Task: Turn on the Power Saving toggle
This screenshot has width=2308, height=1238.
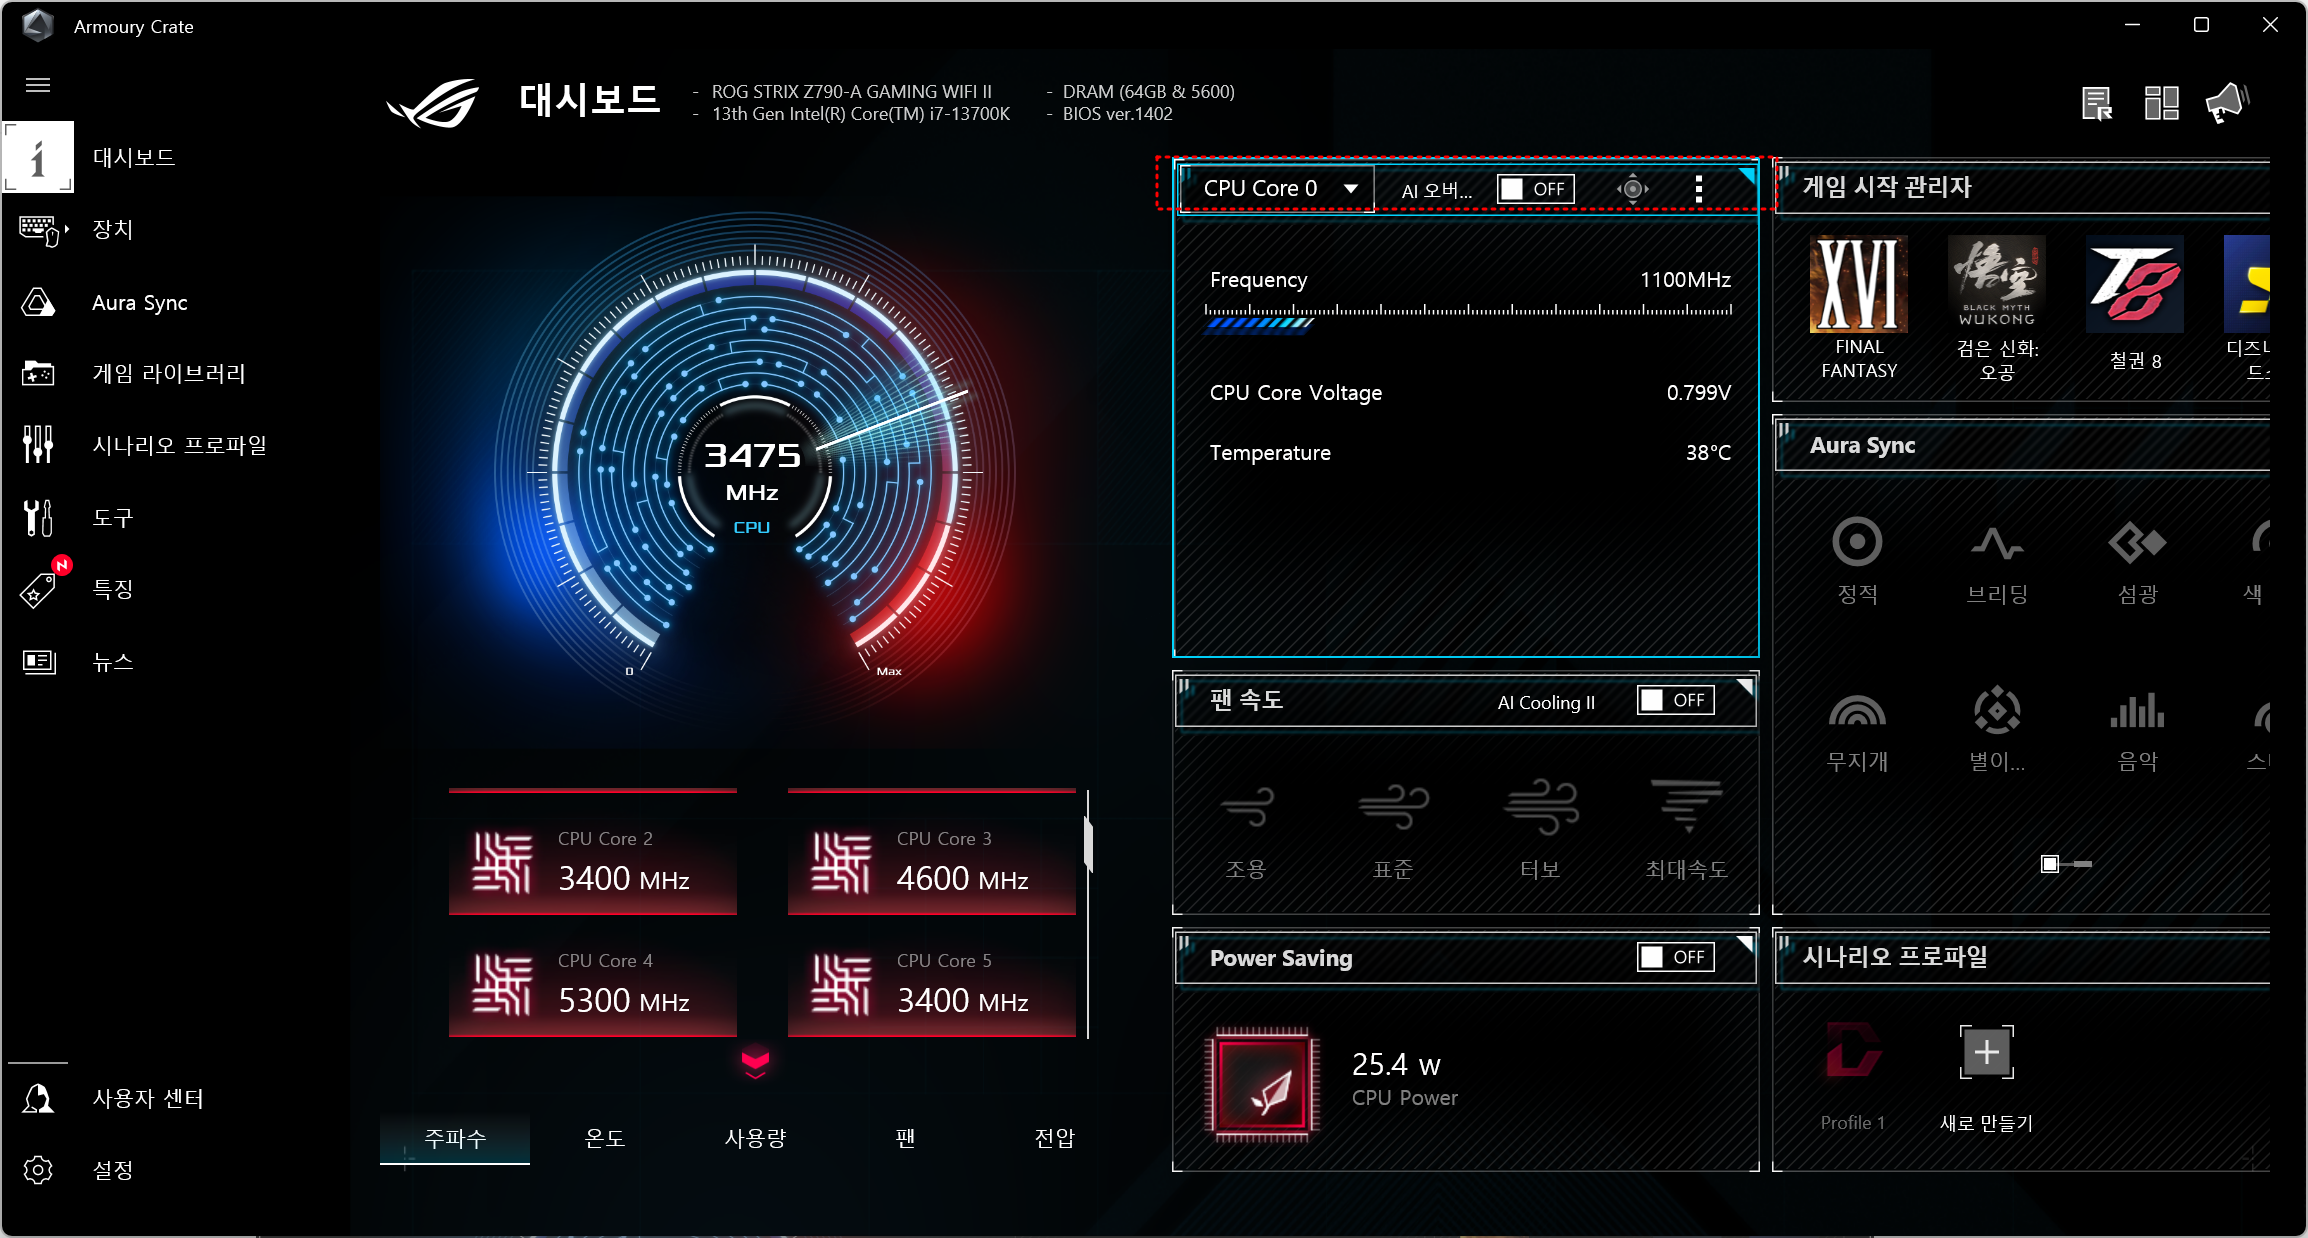Action: pos(1675,957)
